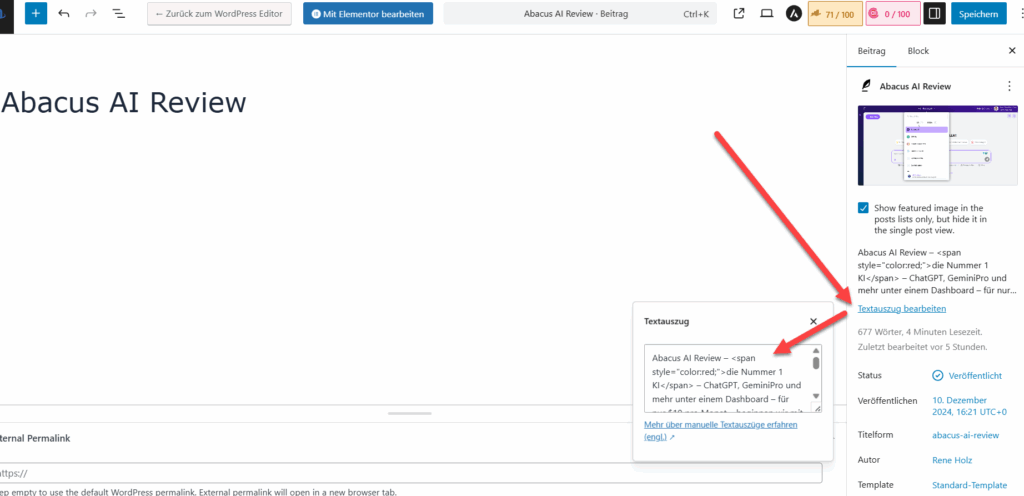Click the Textauszug scrollbar down arrow
Screen dimensions: 1024x496
816,396
